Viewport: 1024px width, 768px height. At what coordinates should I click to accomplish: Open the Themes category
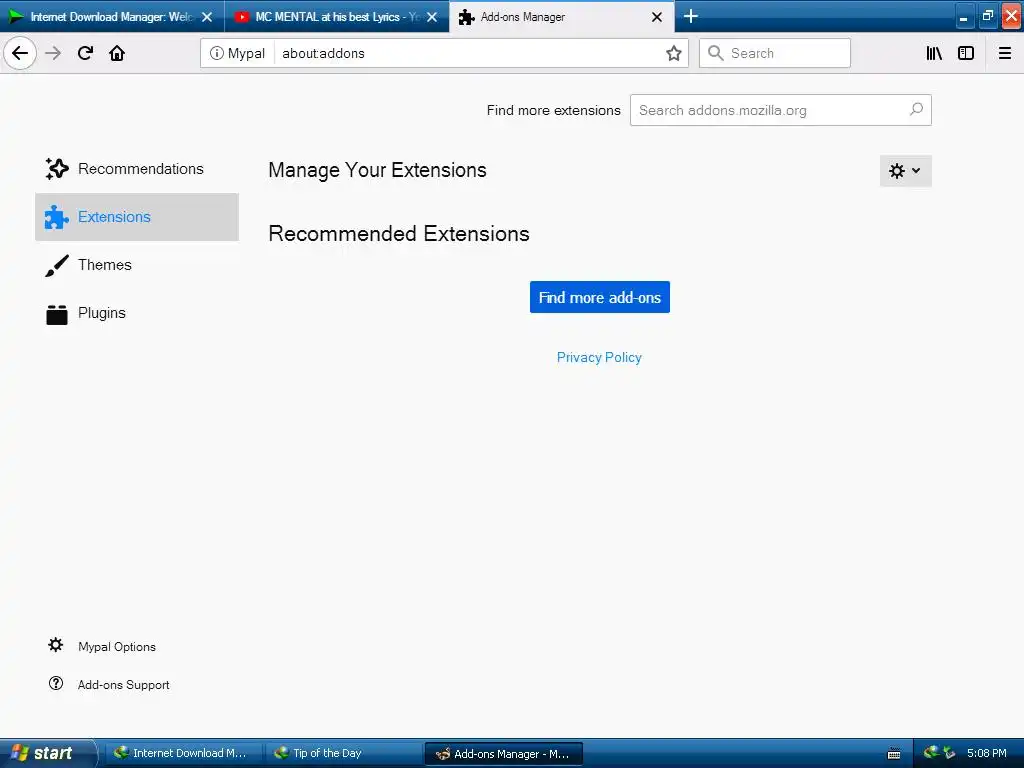pyautogui.click(x=136, y=264)
